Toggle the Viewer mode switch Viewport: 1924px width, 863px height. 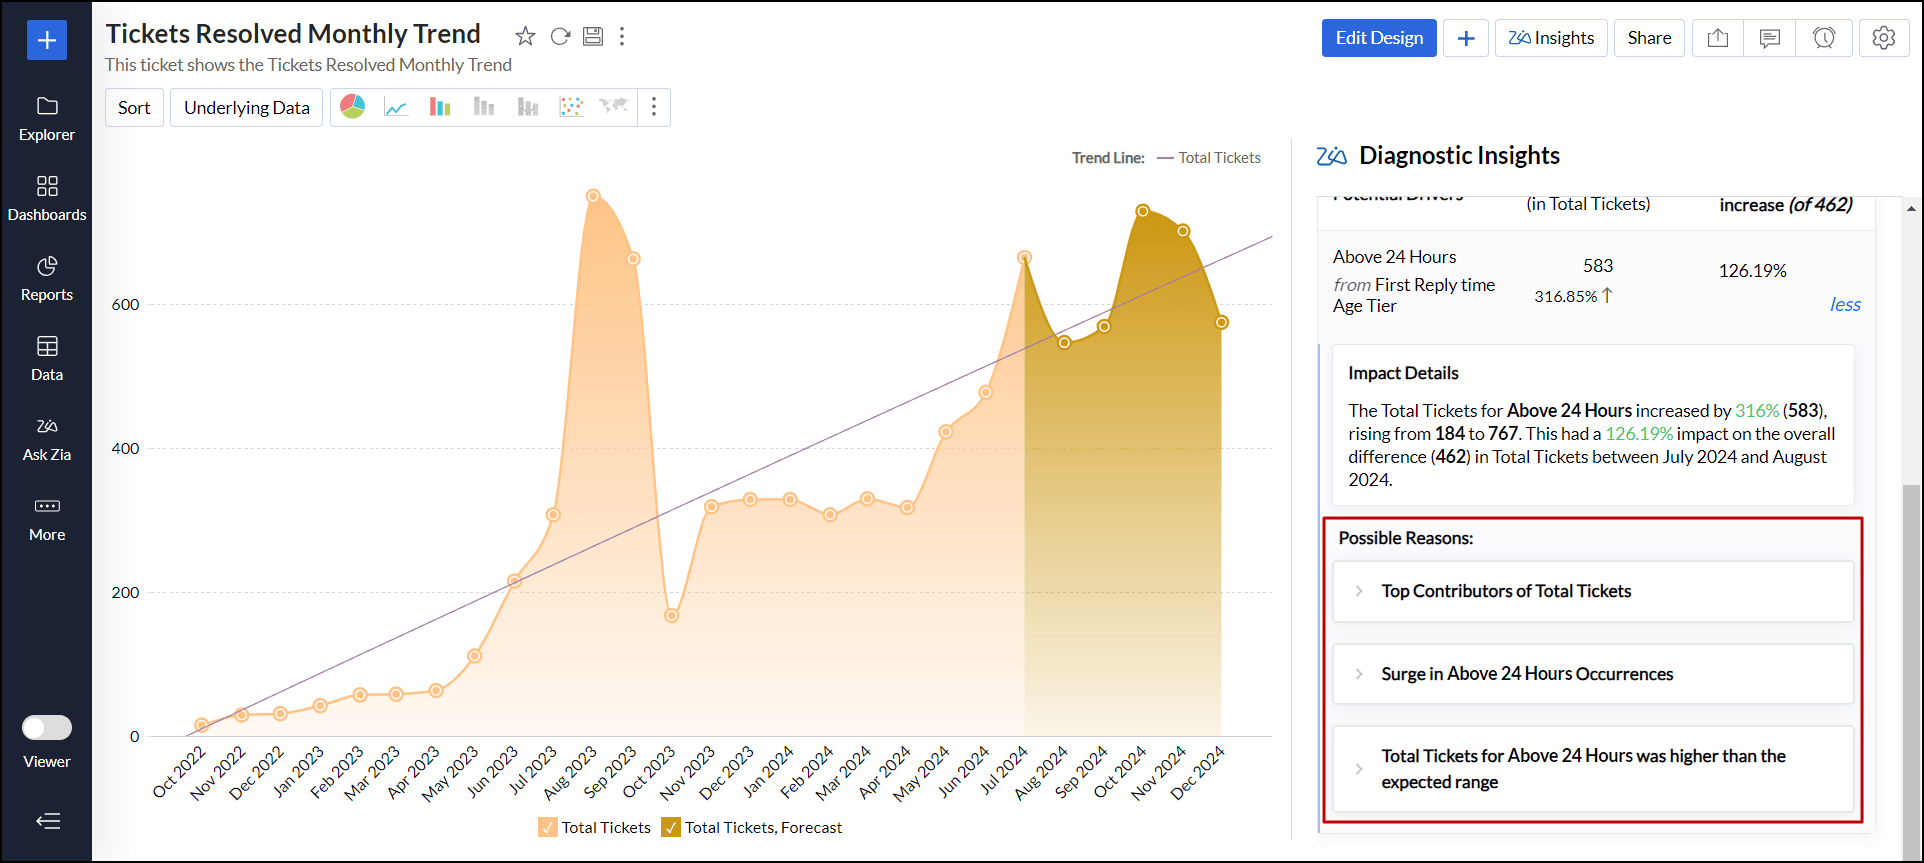coord(47,727)
